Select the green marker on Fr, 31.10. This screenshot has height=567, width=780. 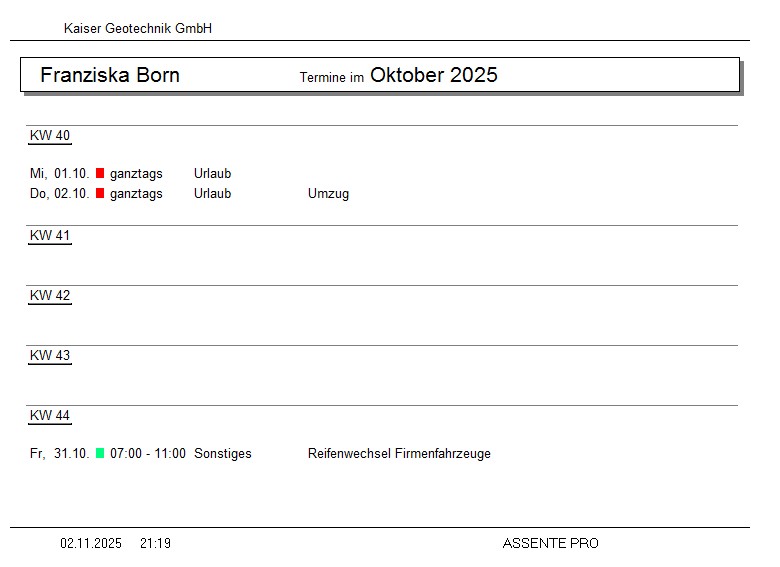pos(100,453)
